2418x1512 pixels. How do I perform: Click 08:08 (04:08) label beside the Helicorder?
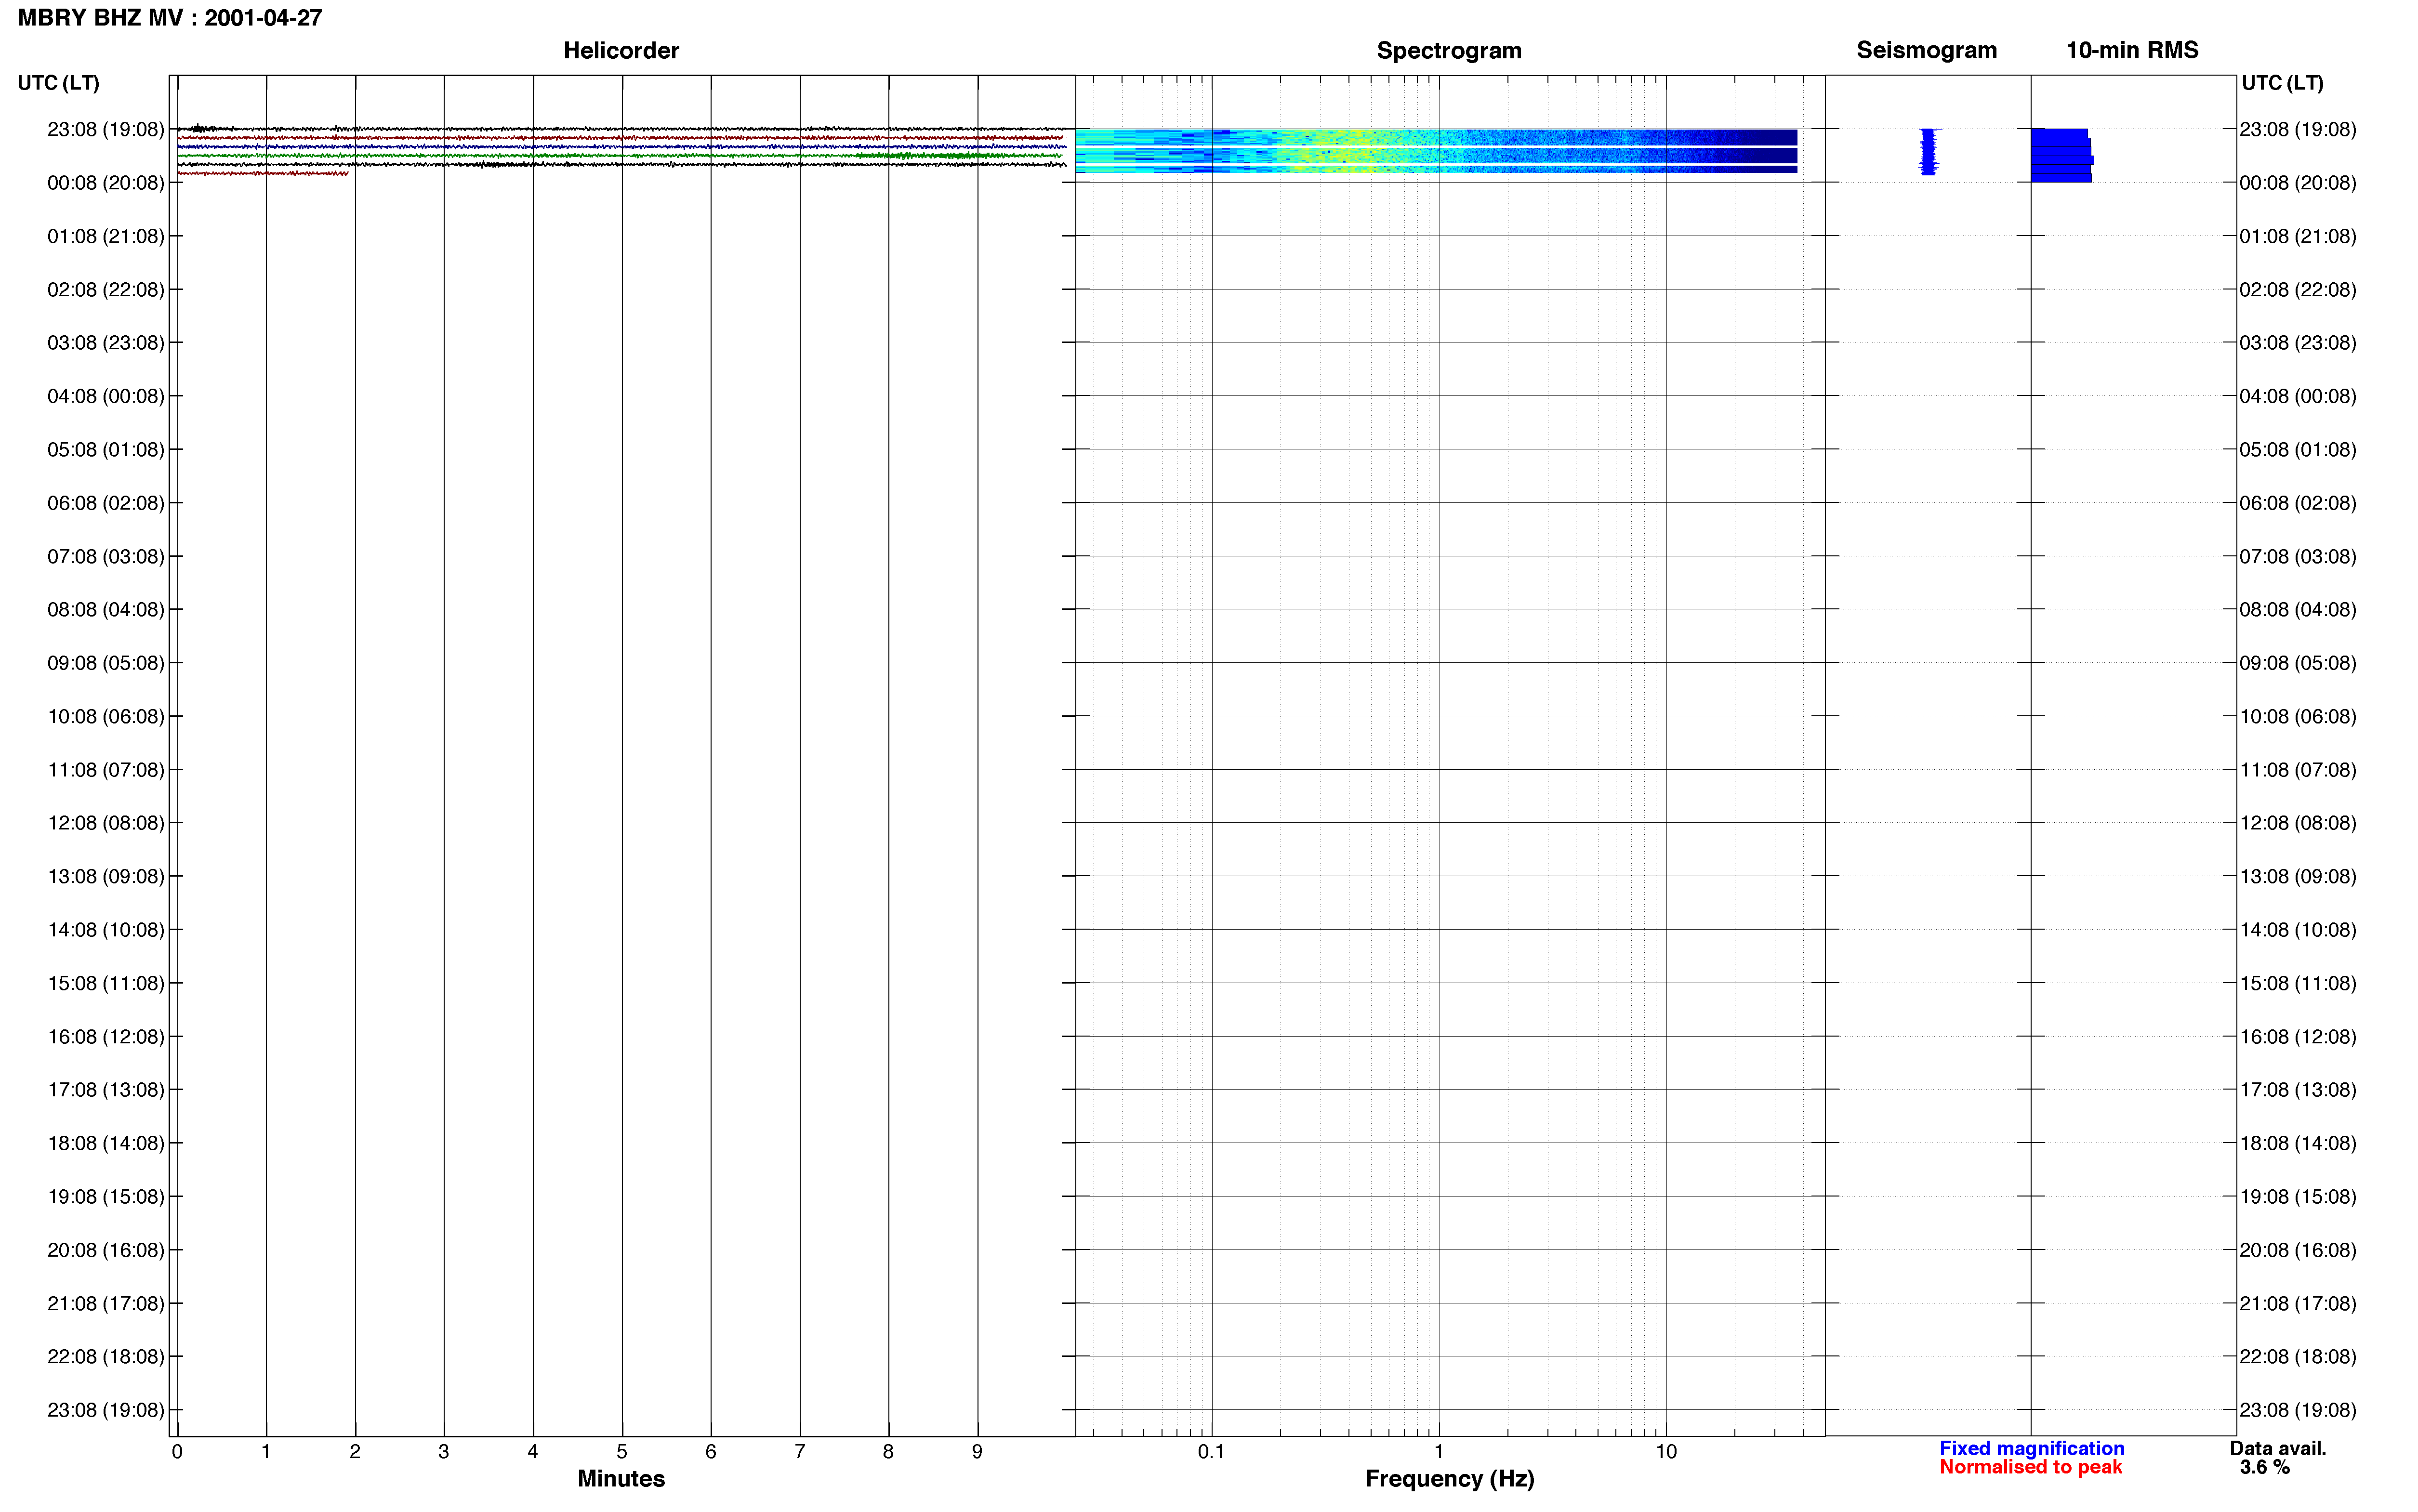pos(106,609)
